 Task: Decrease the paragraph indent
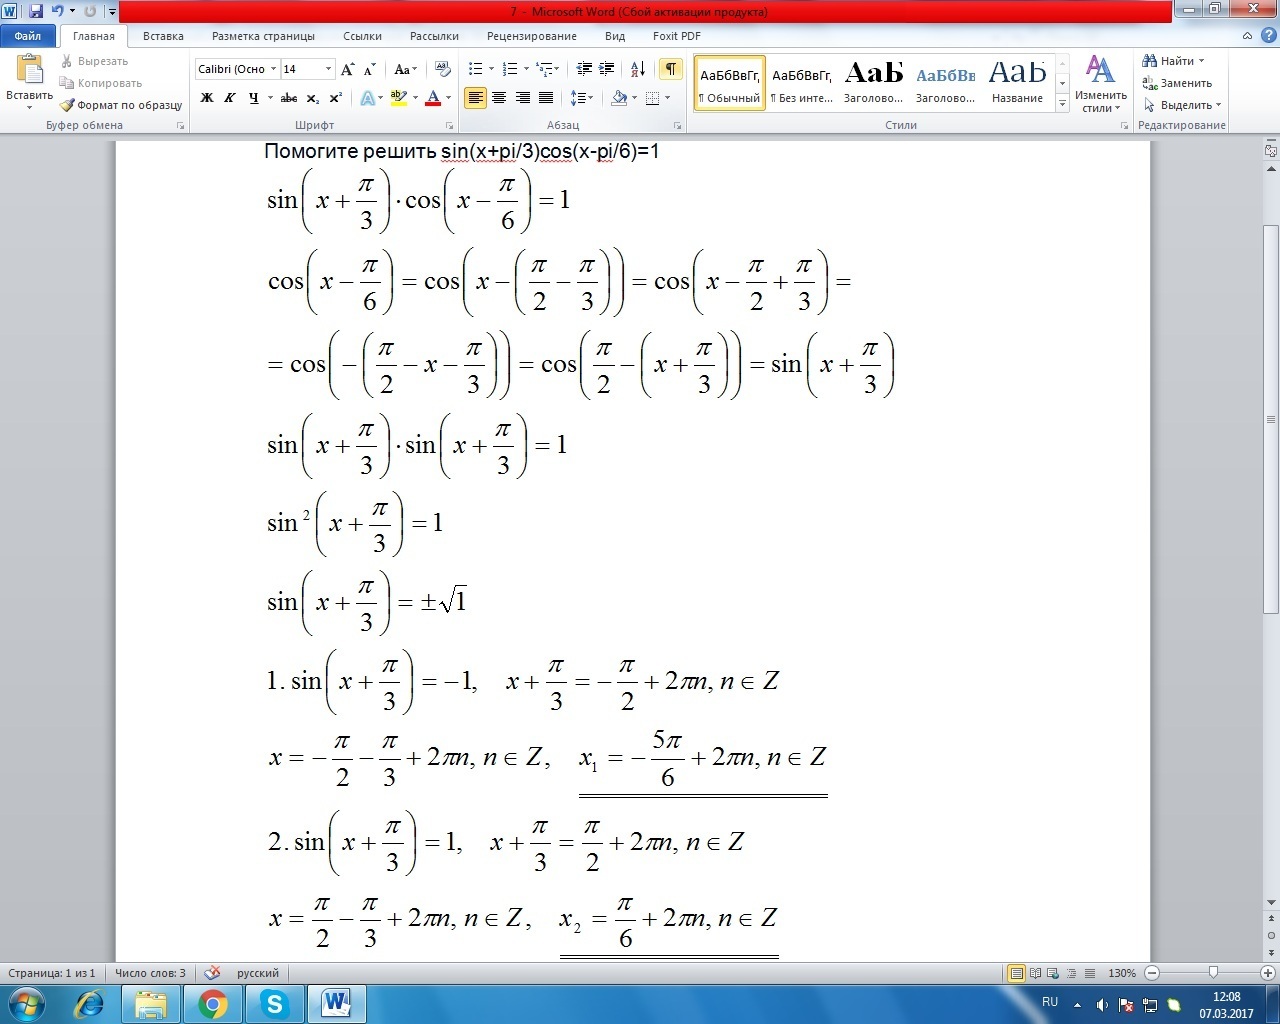point(584,69)
